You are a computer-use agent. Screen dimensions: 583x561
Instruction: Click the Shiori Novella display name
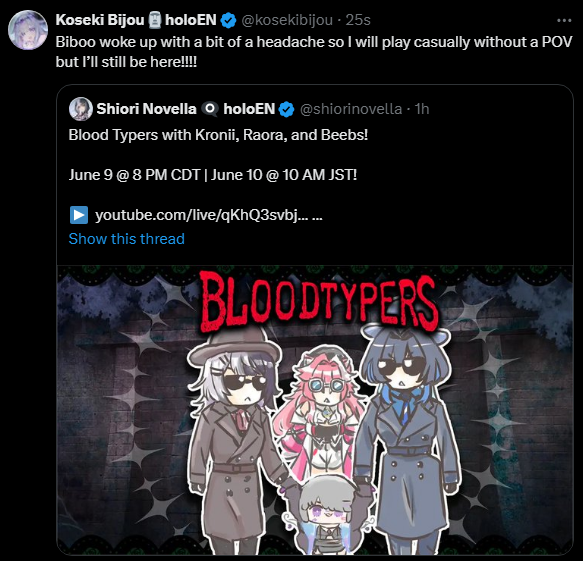(x=146, y=109)
